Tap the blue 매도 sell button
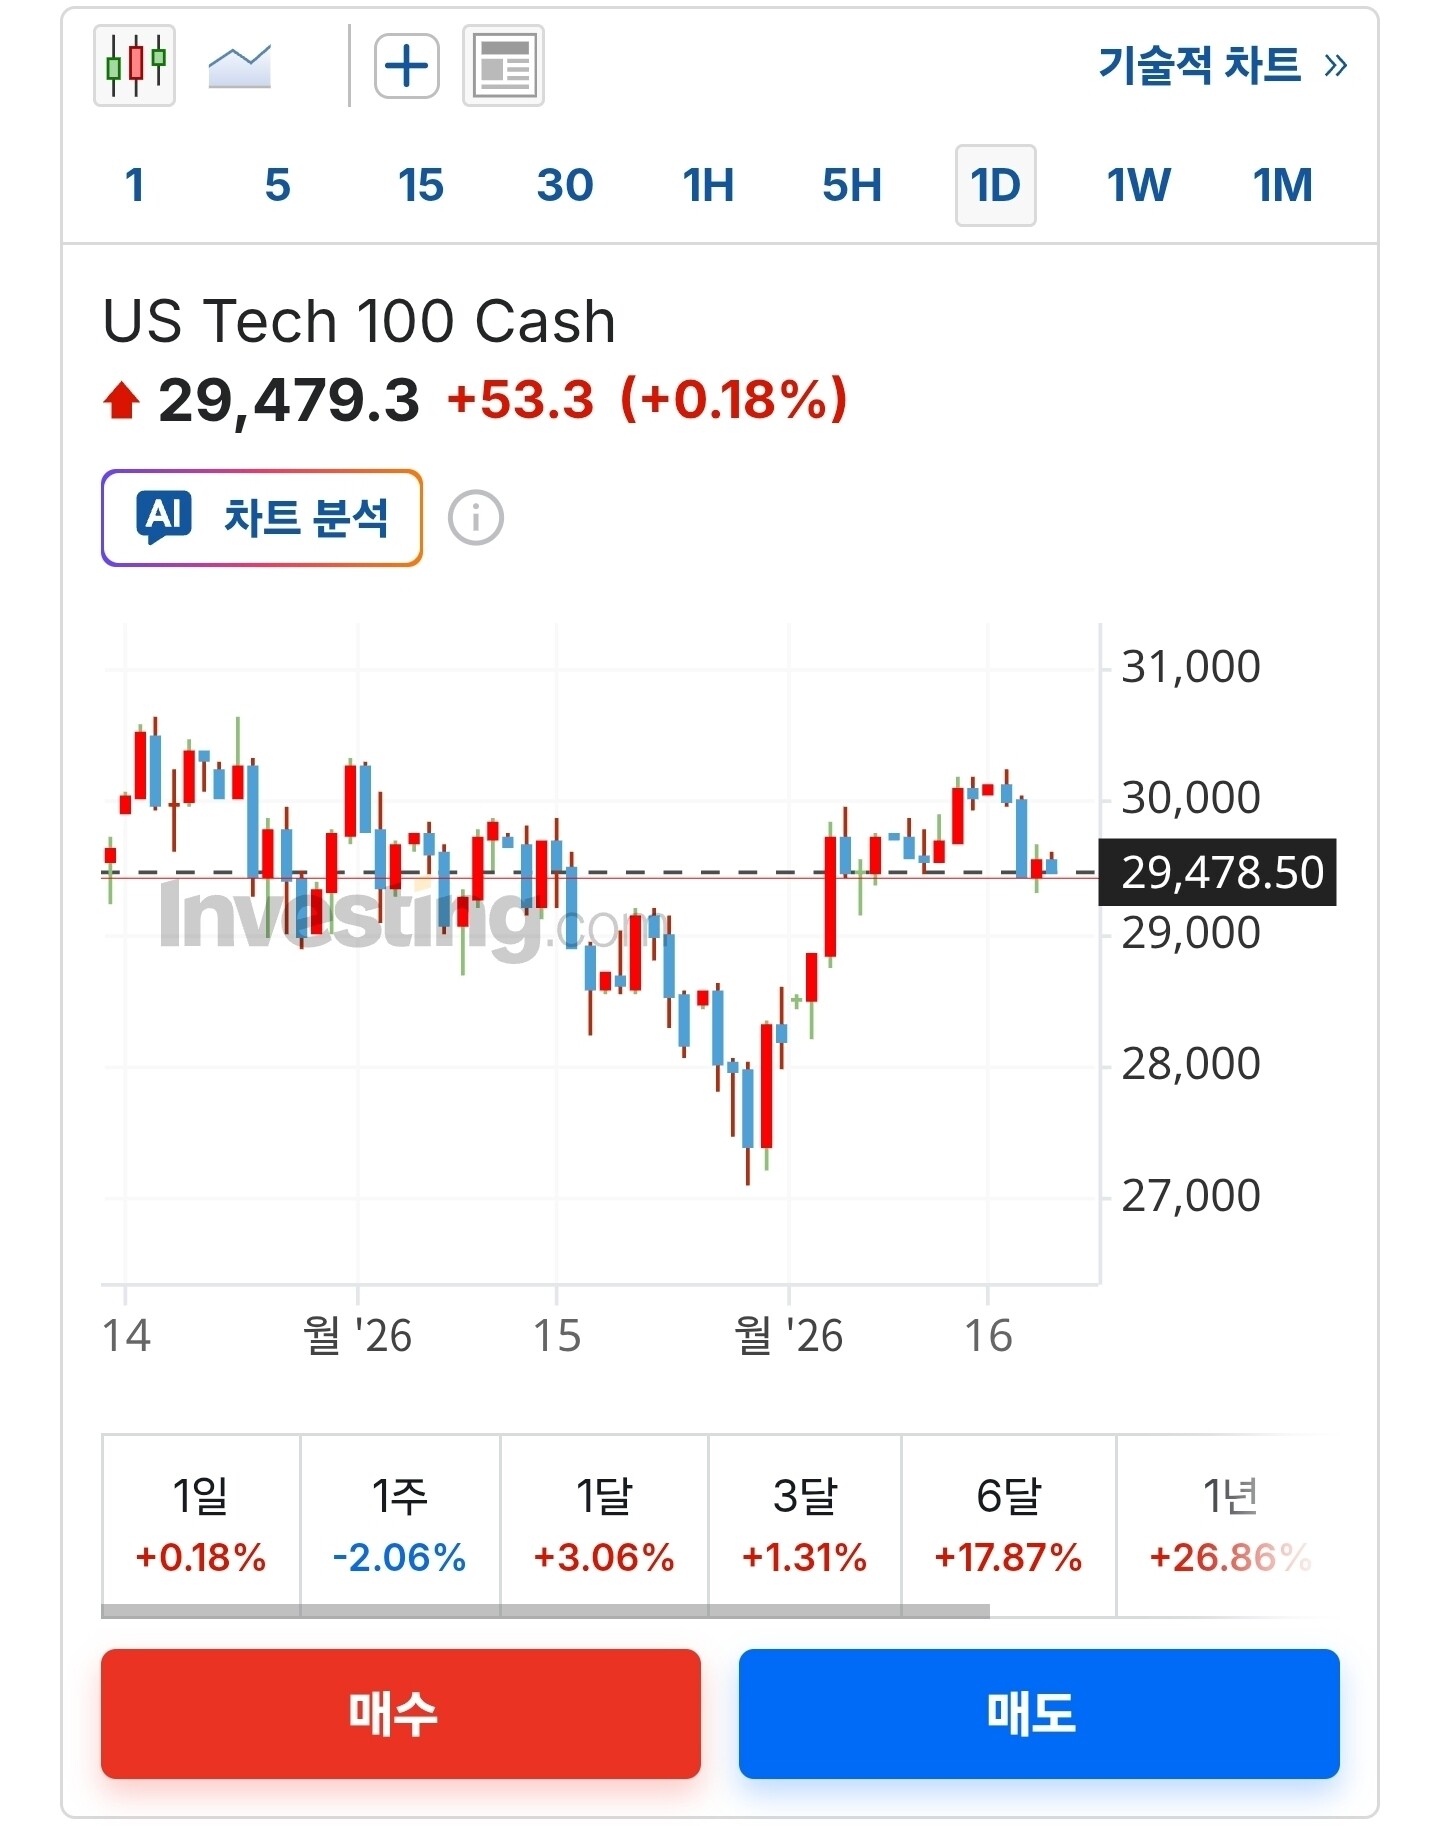This screenshot has height=1826, width=1439. (1039, 1714)
